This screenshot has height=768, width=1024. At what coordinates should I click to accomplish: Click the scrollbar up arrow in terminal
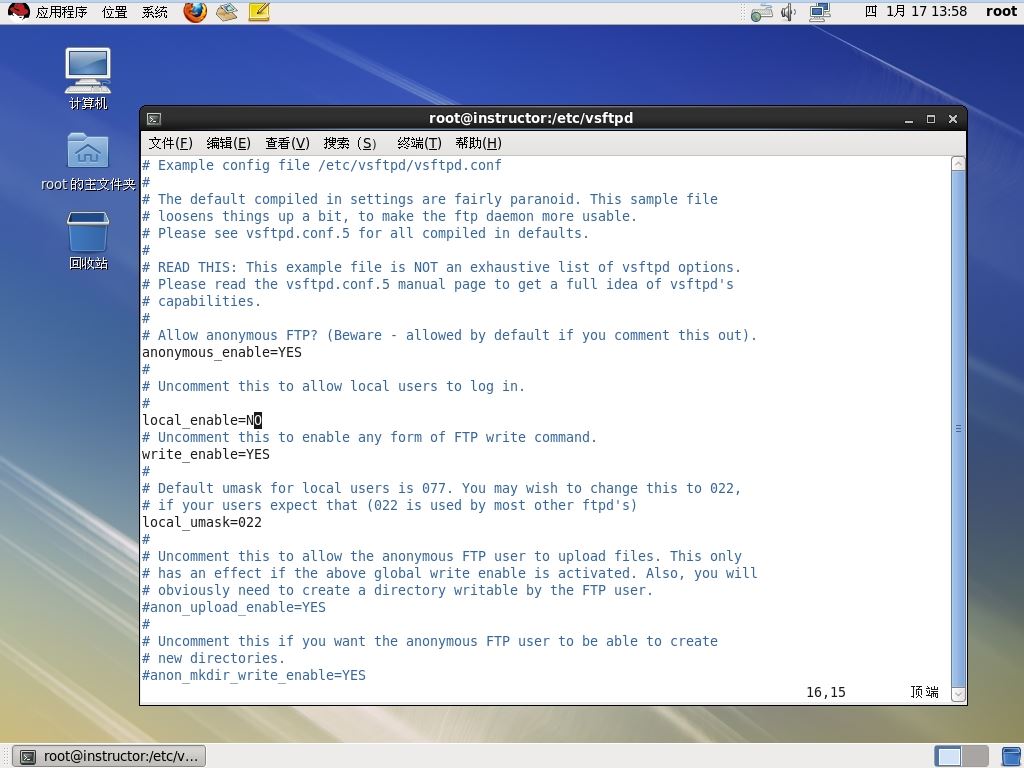coord(958,163)
